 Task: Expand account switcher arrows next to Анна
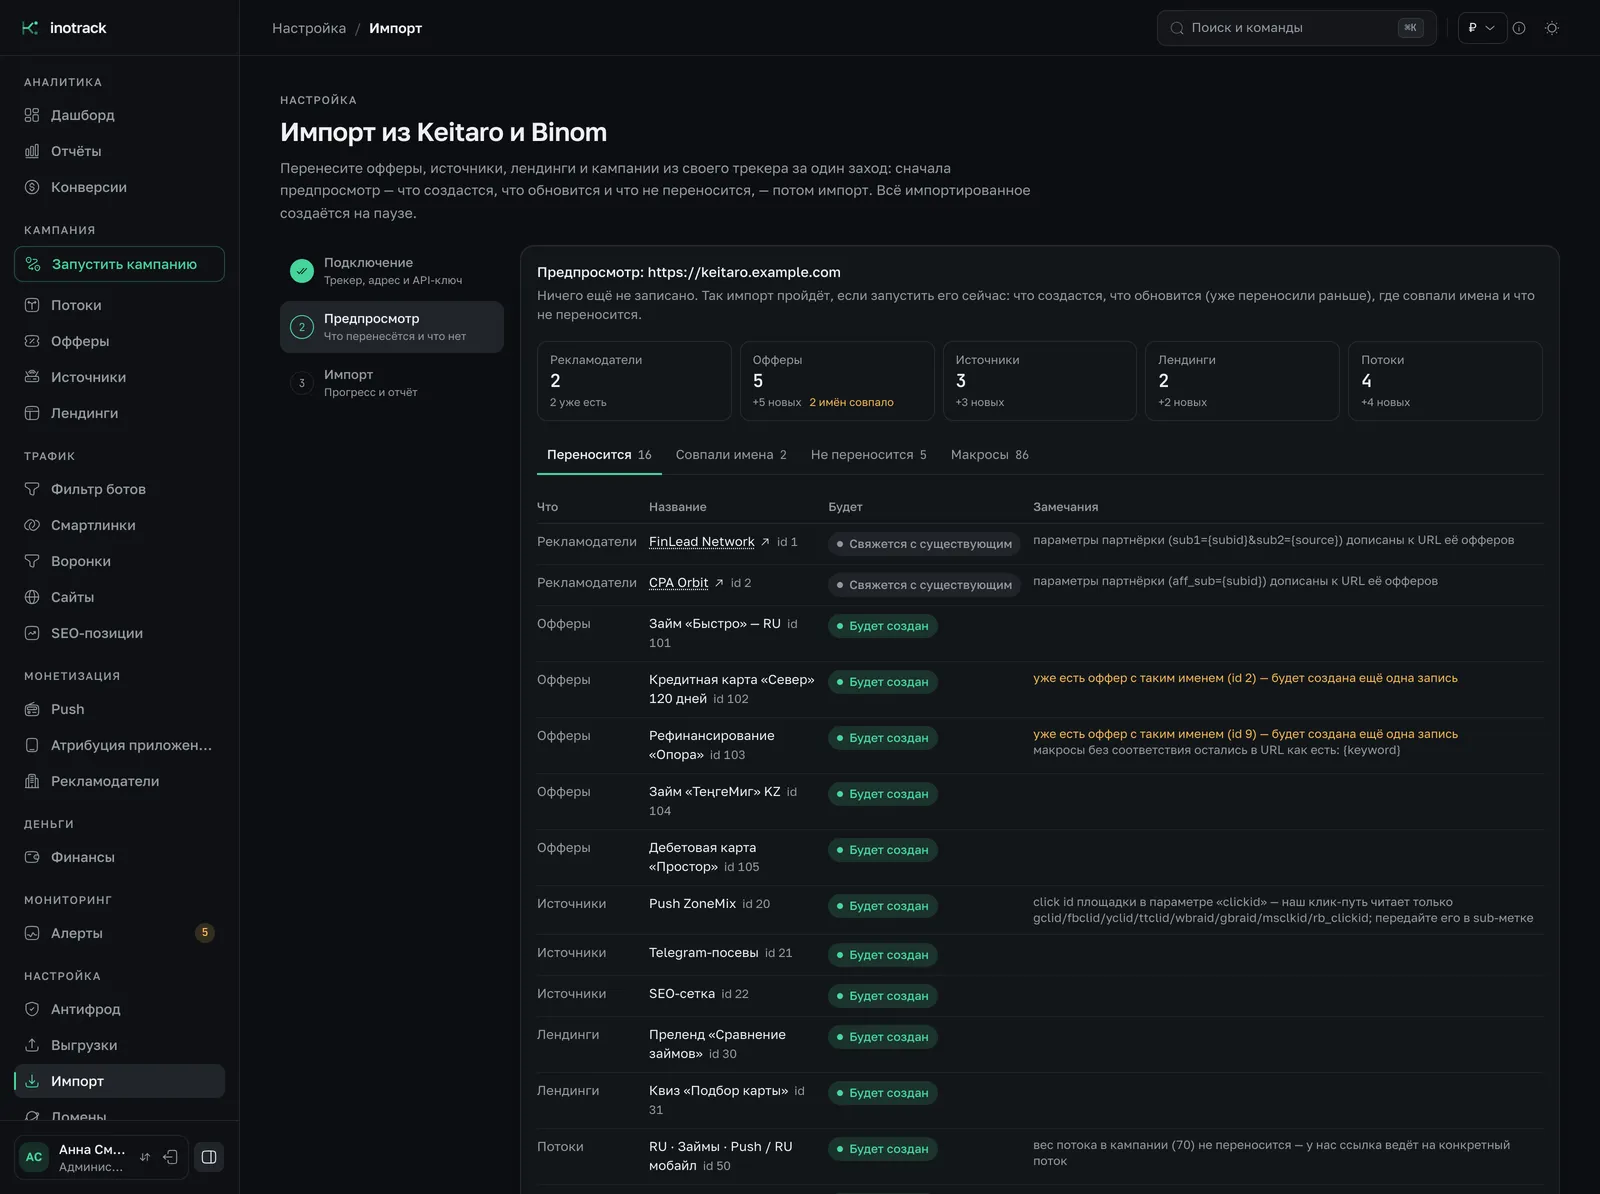tap(145, 1157)
